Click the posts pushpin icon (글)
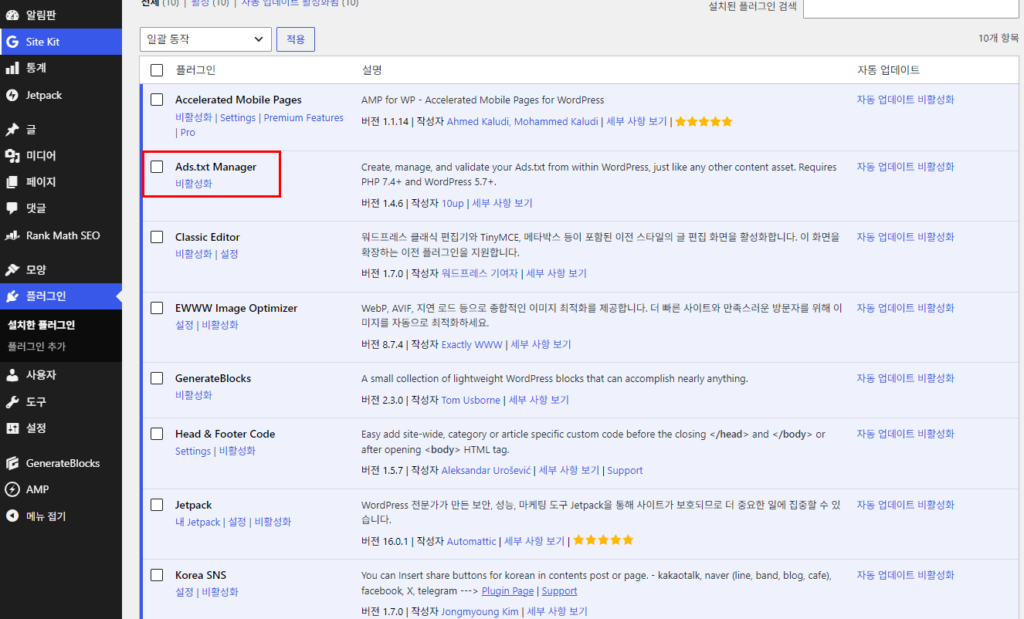The height and width of the screenshot is (619, 1024). pos(12,129)
